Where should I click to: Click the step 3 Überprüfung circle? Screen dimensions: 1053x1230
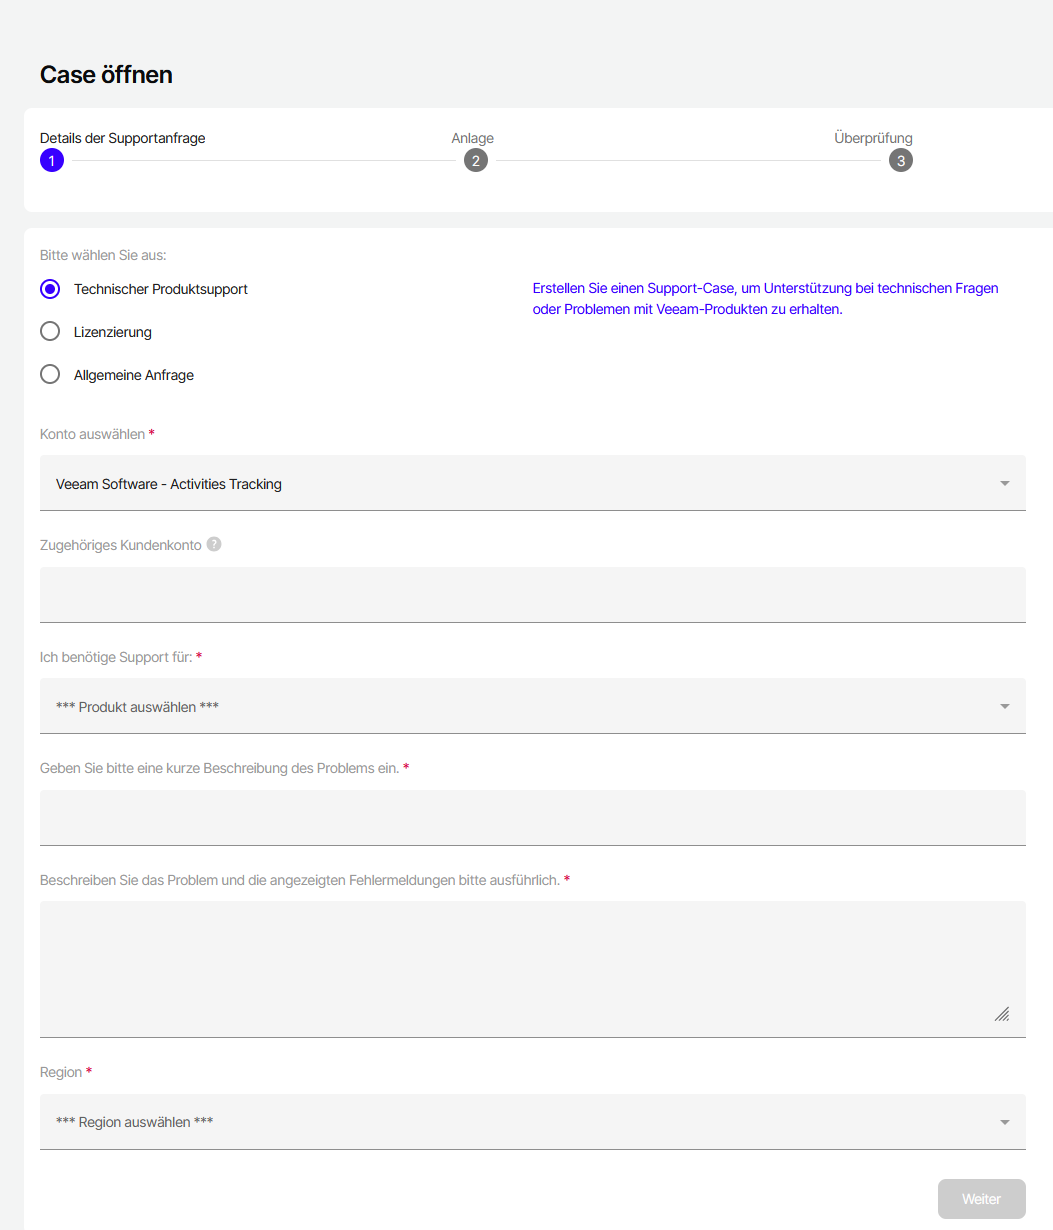pos(900,161)
